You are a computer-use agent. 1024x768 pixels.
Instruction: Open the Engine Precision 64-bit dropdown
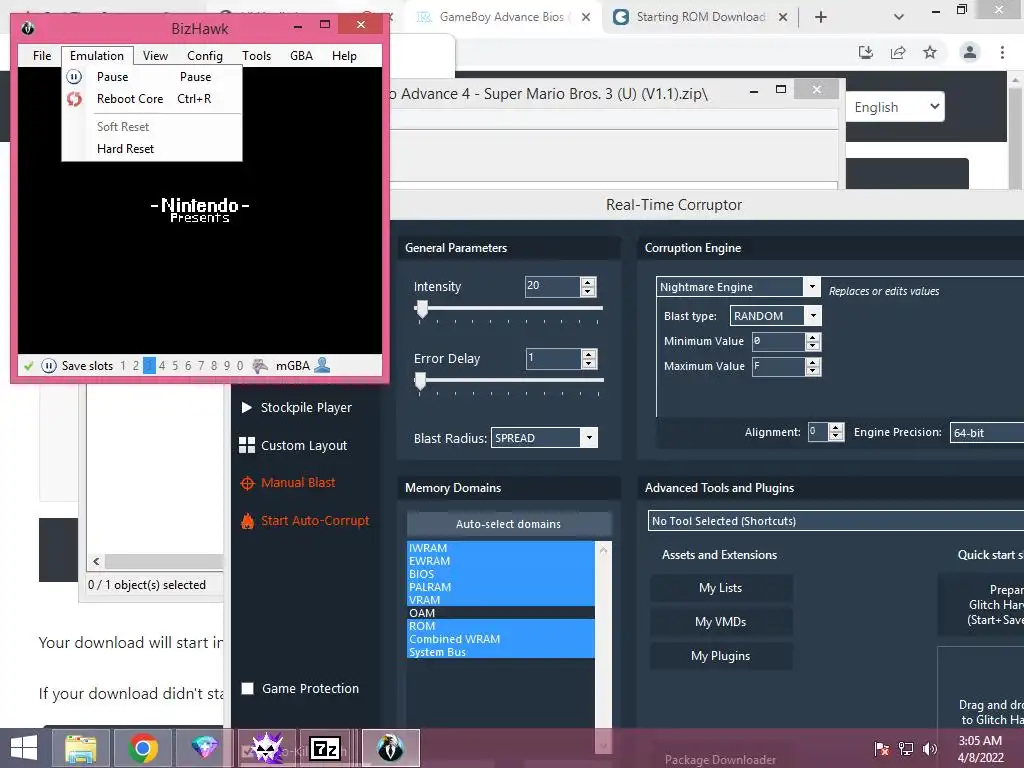pyautogui.click(x=987, y=432)
